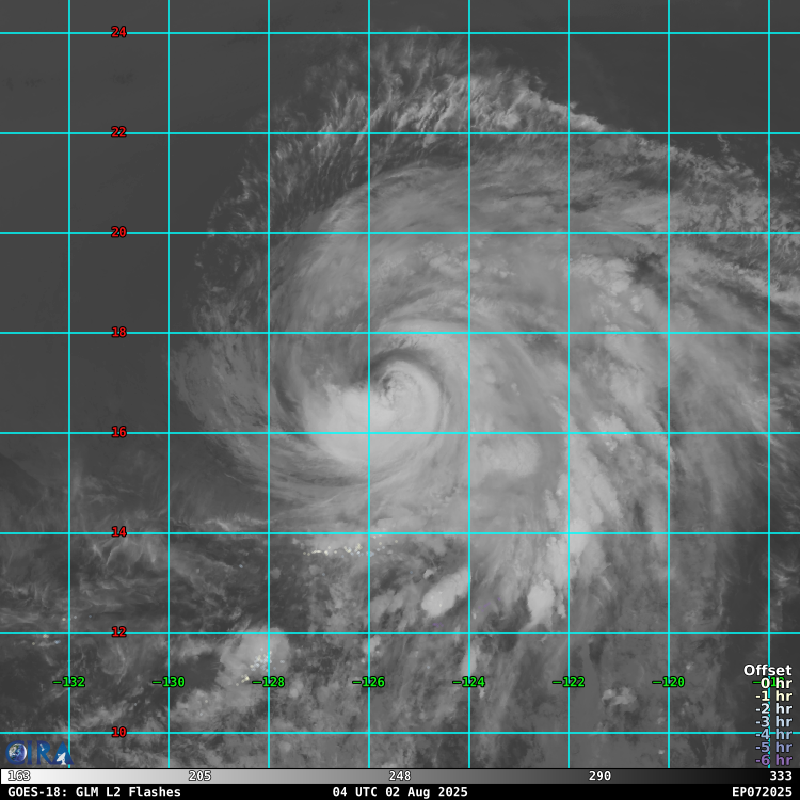The height and width of the screenshot is (800, 800).
Task: Click the Offset legend heading
Action: 767,671
